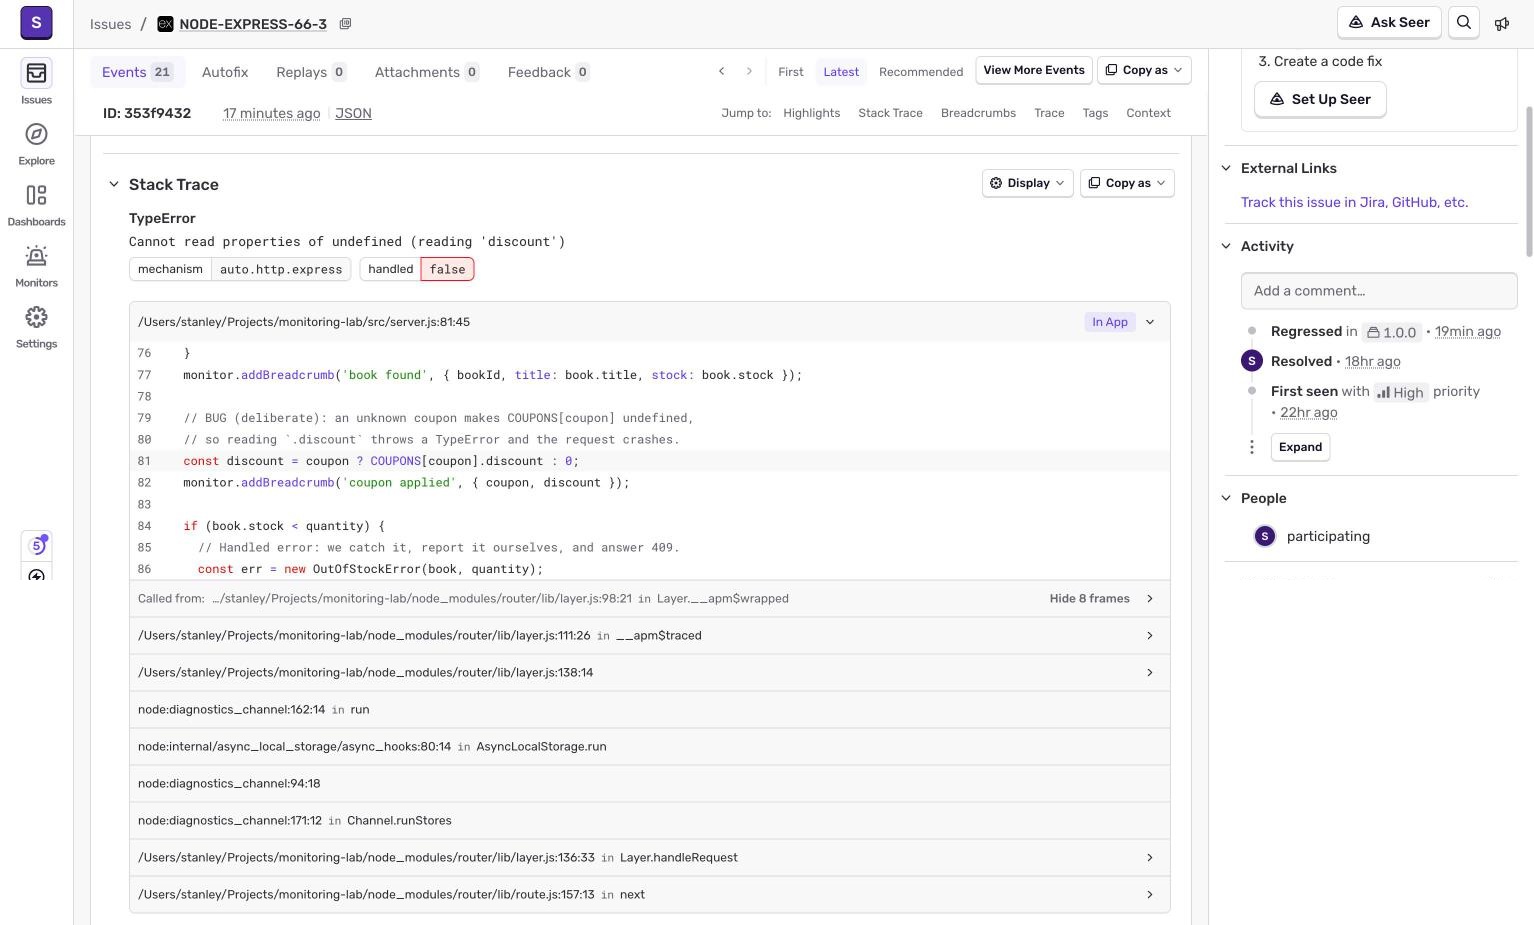
Task: Select the Recommended event option
Action: pyautogui.click(x=921, y=71)
